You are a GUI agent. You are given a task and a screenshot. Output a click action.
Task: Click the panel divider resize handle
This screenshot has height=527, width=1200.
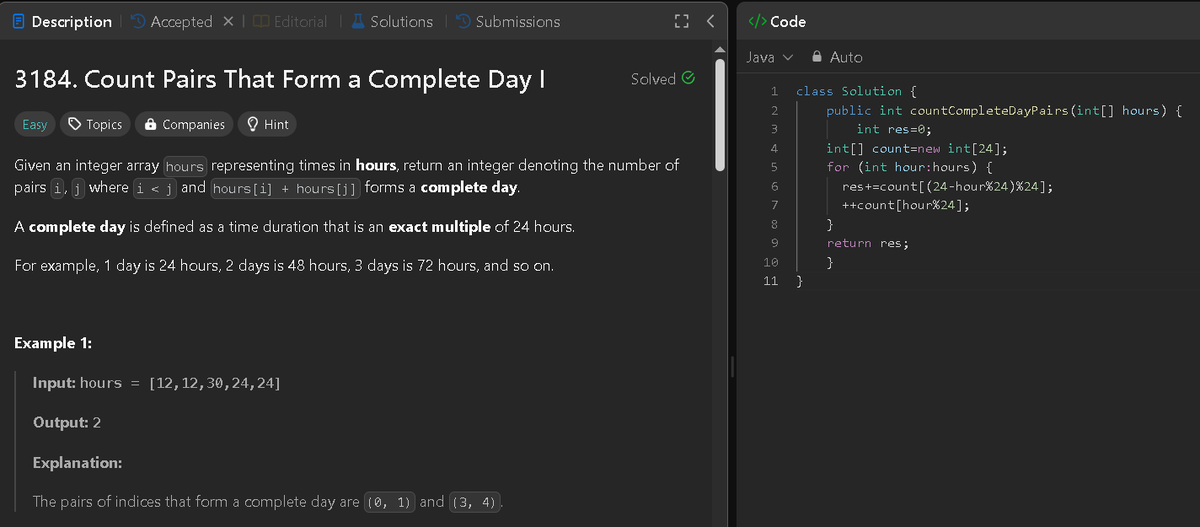(x=733, y=368)
